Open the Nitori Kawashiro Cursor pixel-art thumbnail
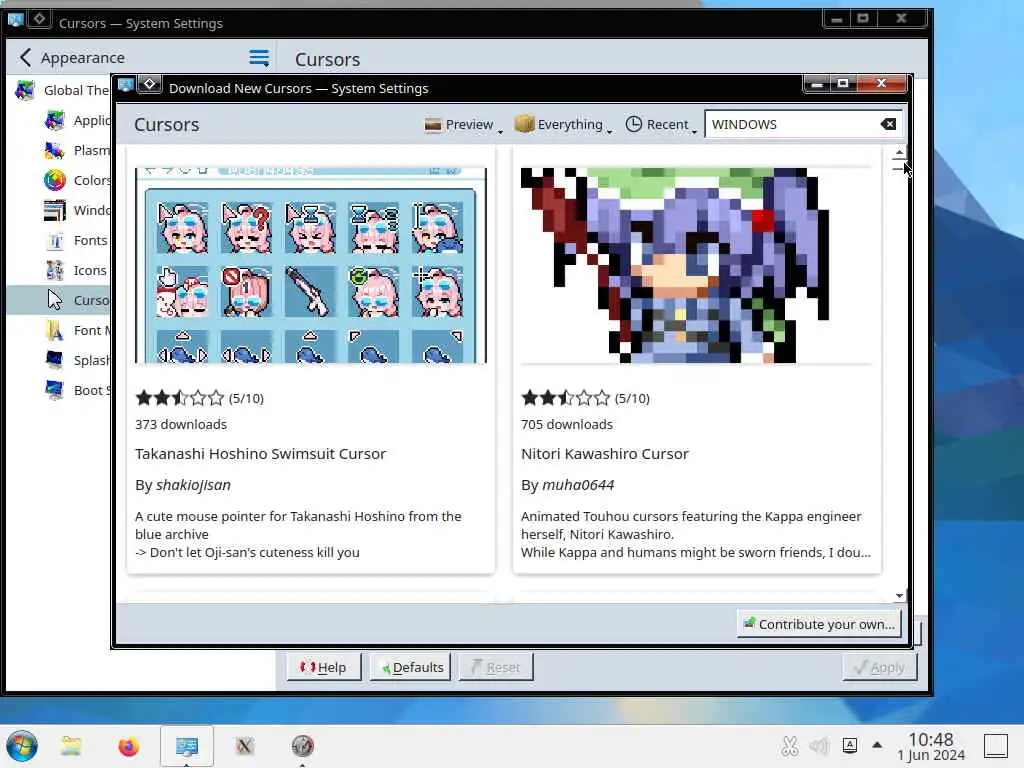This screenshot has height=768, width=1024. (x=696, y=265)
